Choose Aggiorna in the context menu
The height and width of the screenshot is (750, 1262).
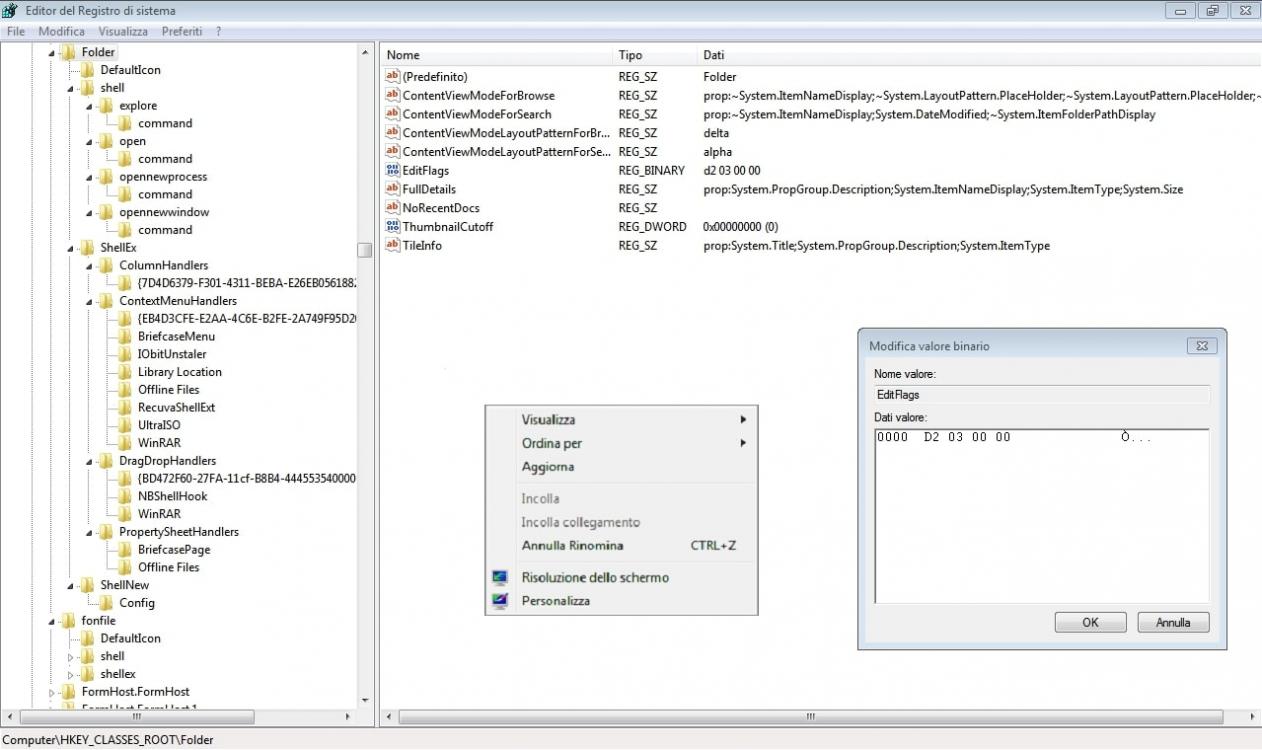click(621, 467)
